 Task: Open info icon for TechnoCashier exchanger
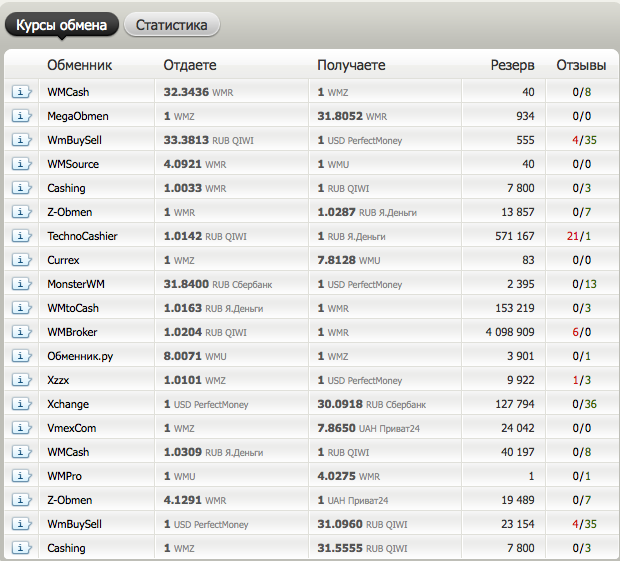[x=21, y=236]
